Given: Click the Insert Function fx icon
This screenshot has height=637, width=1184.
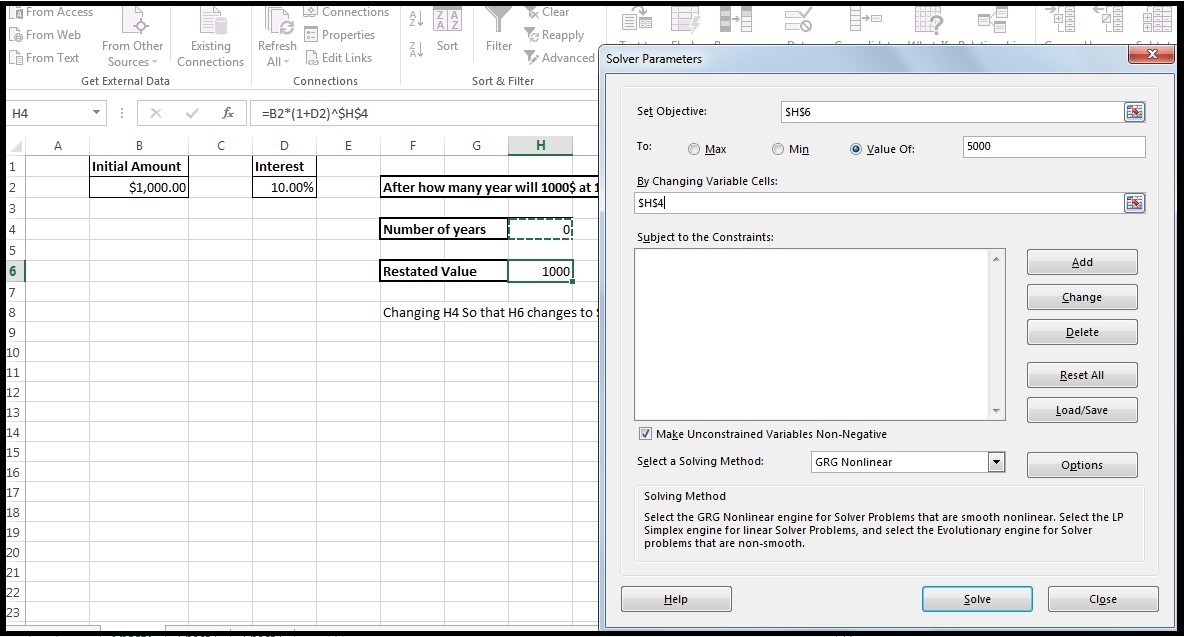Looking at the screenshot, I should point(227,113).
